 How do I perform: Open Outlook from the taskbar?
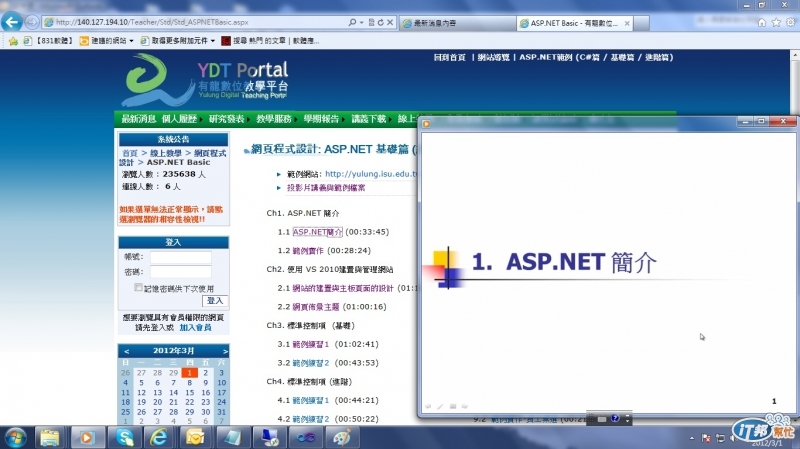tap(195, 438)
